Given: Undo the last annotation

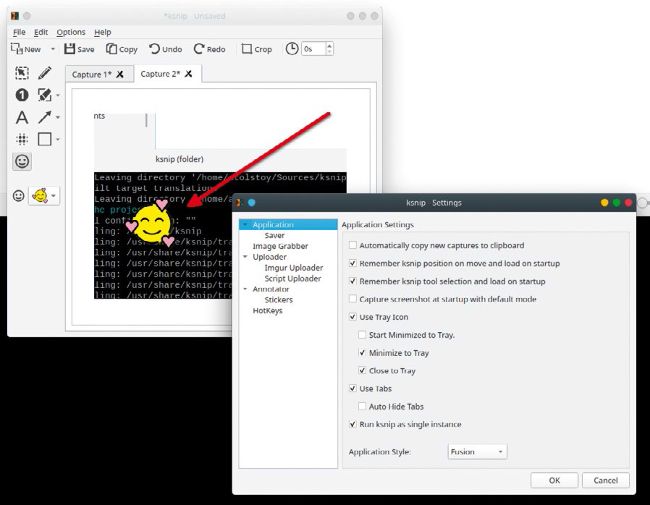Looking at the screenshot, I should pos(165,49).
